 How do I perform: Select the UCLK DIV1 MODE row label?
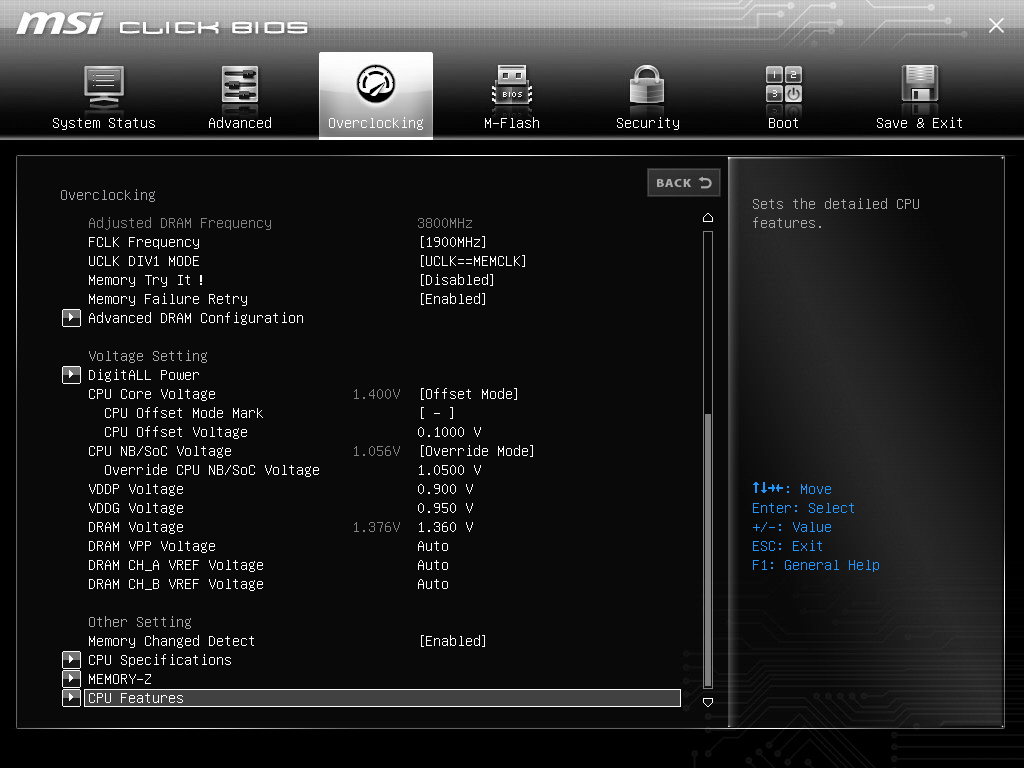coord(144,261)
